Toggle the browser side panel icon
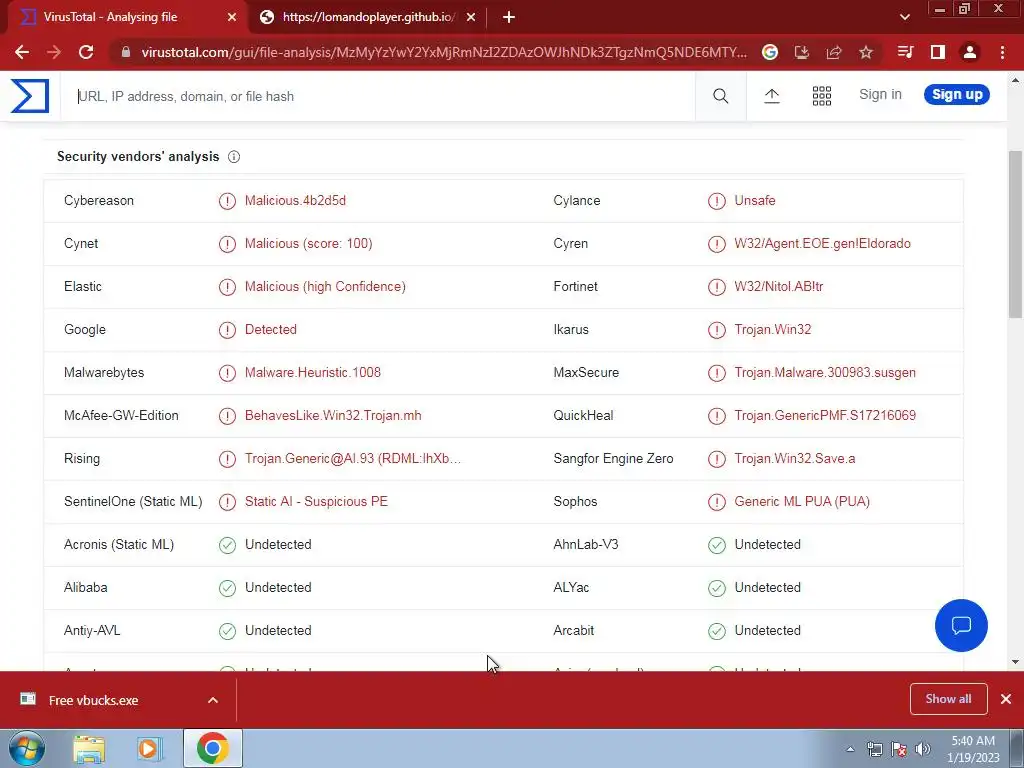This screenshot has height=768, width=1024. (938, 52)
